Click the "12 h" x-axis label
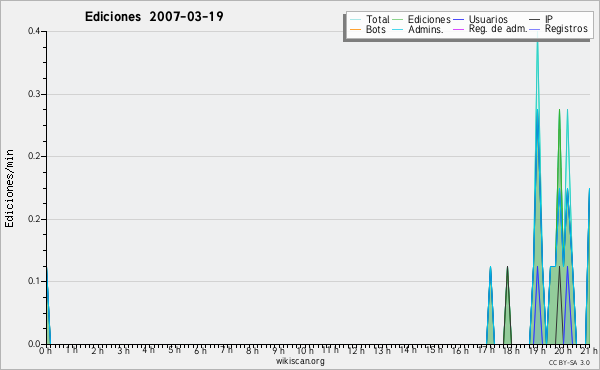This screenshot has width=600, height=370. click(356, 350)
